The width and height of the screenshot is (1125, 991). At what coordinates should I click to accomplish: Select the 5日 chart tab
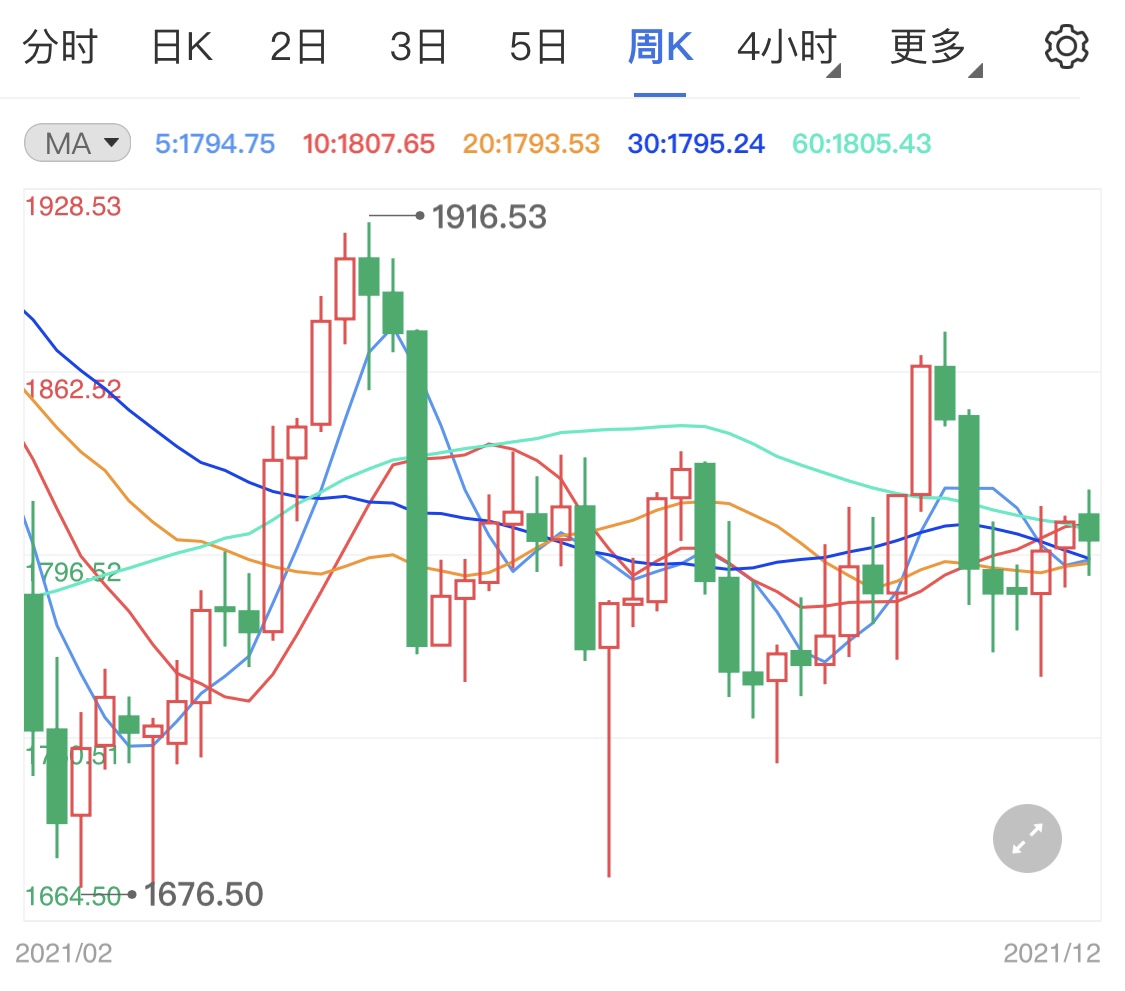click(538, 47)
